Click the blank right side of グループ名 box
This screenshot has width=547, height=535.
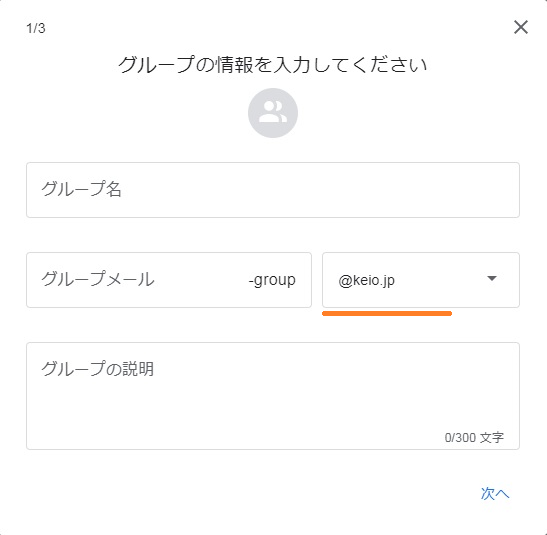coord(349,190)
